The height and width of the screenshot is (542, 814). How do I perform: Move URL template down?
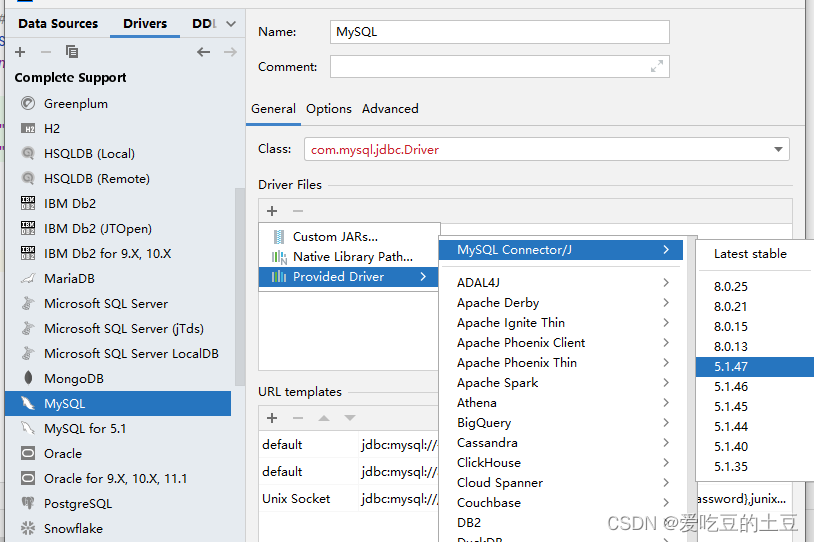(x=350, y=418)
